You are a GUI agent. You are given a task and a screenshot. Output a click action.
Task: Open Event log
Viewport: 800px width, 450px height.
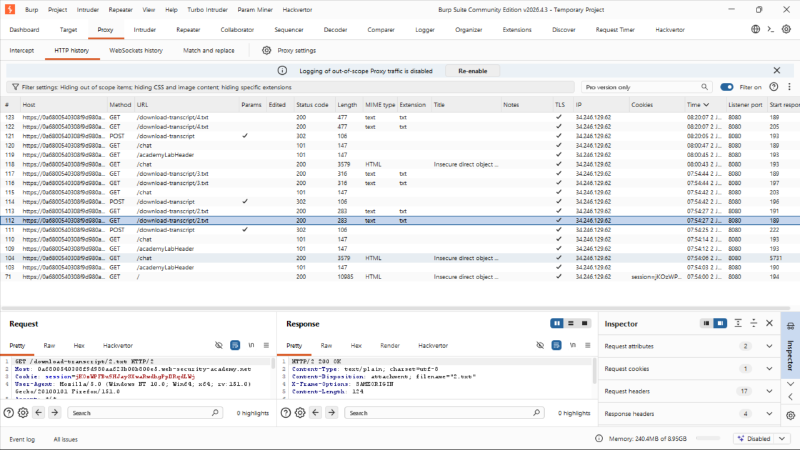22,439
